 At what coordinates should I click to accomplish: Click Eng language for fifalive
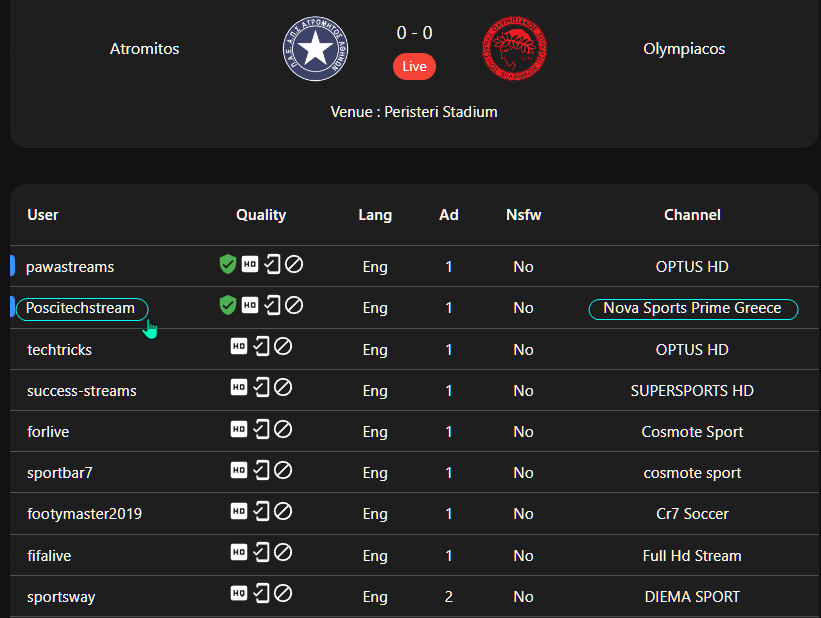tap(375, 556)
